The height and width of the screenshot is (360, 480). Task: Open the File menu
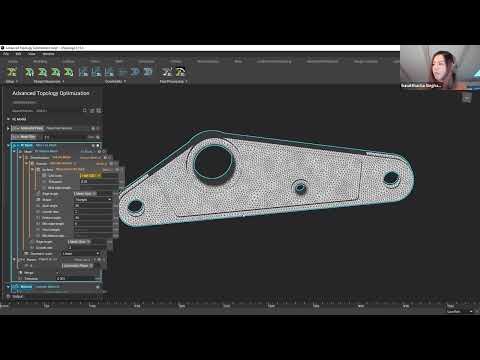[6, 54]
